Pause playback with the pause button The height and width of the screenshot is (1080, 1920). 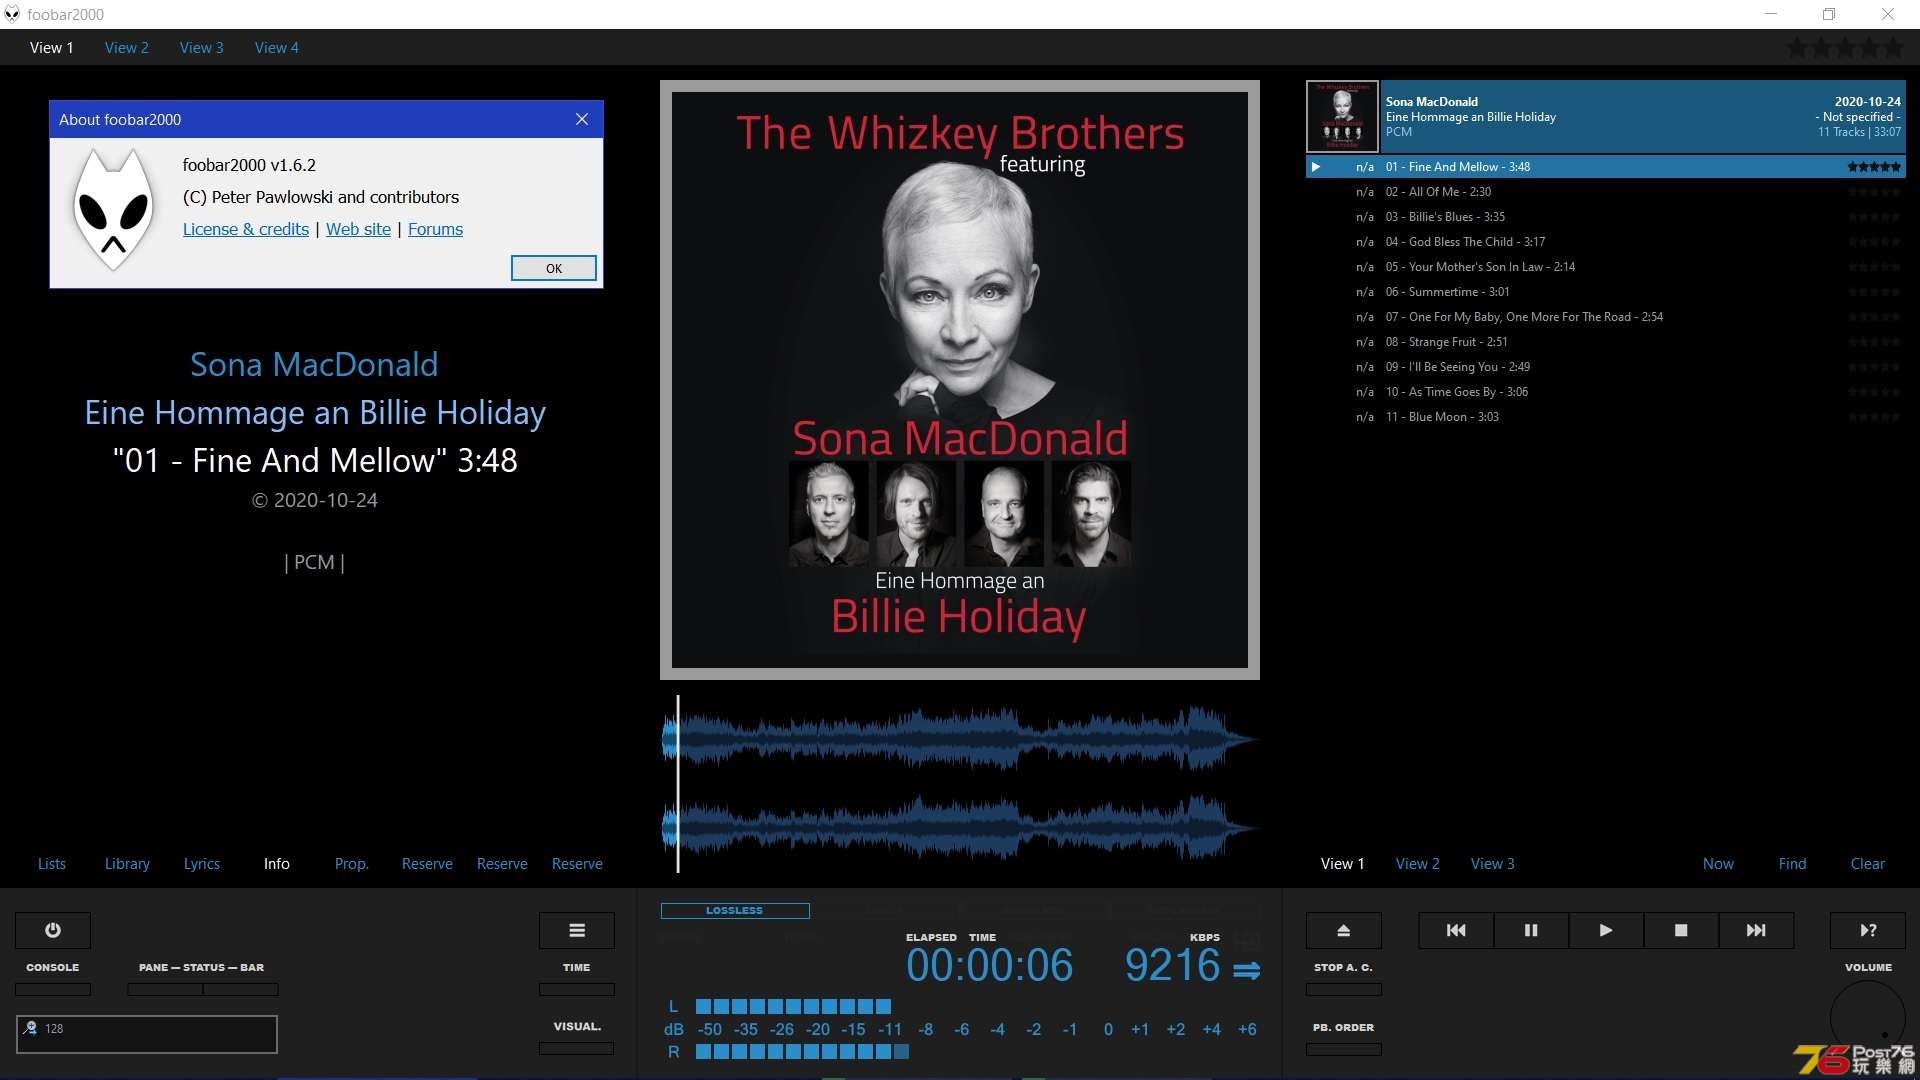click(x=1531, y=930)
